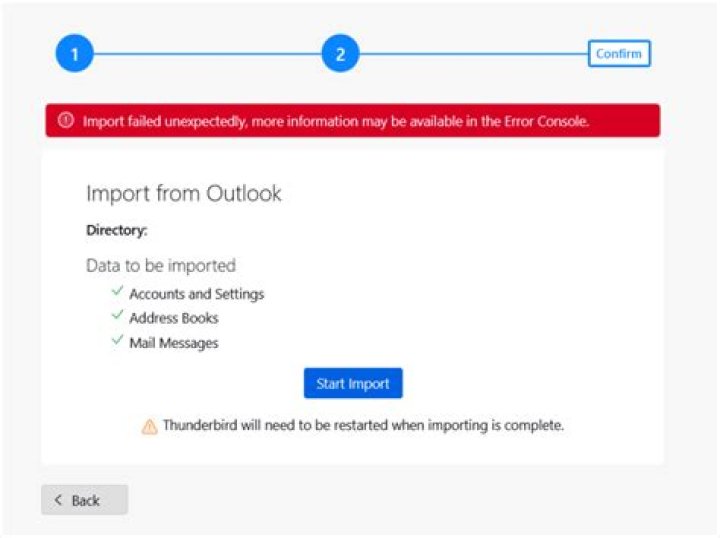Click checkmark beside Address Books
This screenshot has height=538, width=720.
pyautogui.click(x=118, y=315)
